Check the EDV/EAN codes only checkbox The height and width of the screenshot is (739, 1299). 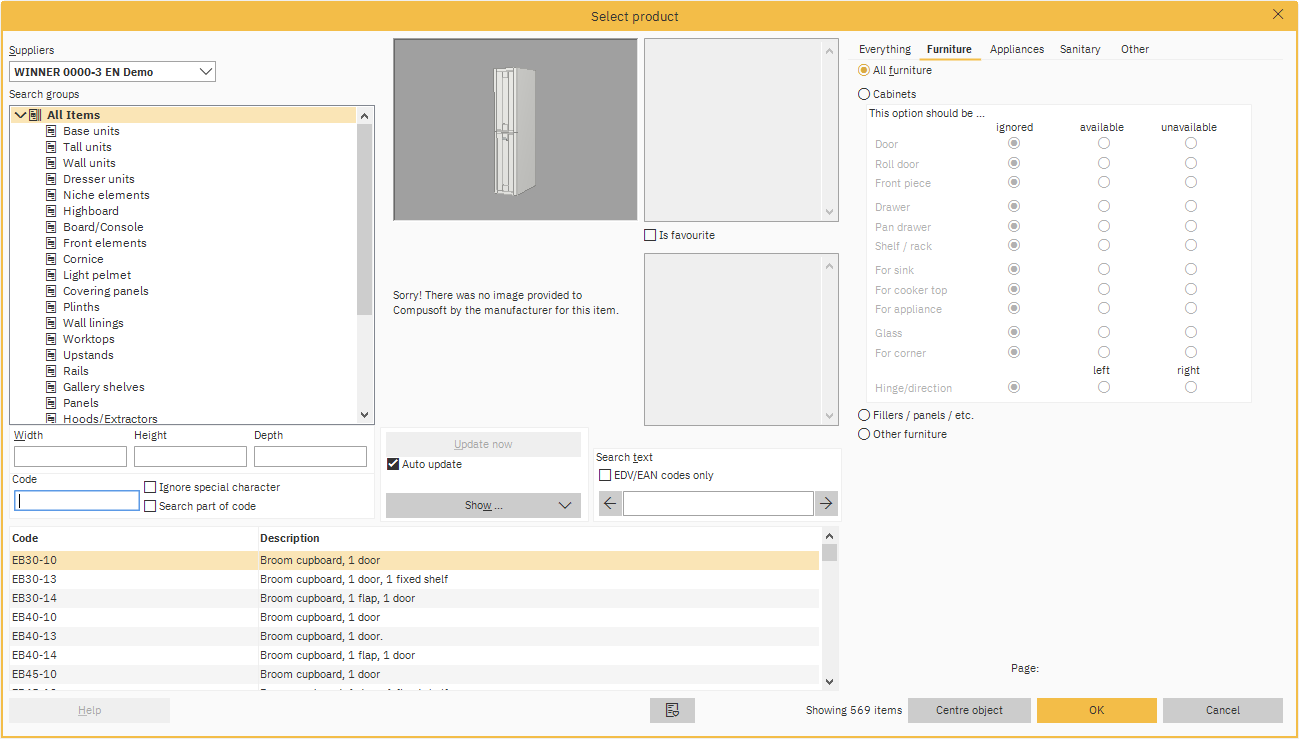tap(604, 475)
